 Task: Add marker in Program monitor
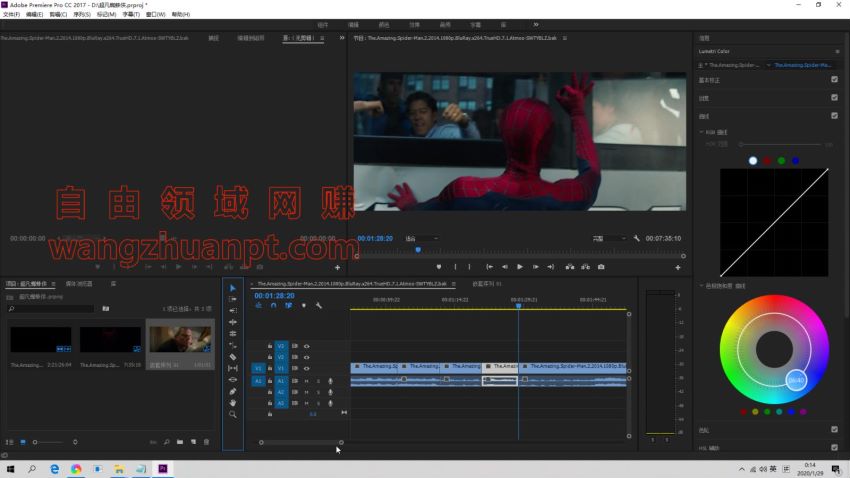(x=439, y=267)
